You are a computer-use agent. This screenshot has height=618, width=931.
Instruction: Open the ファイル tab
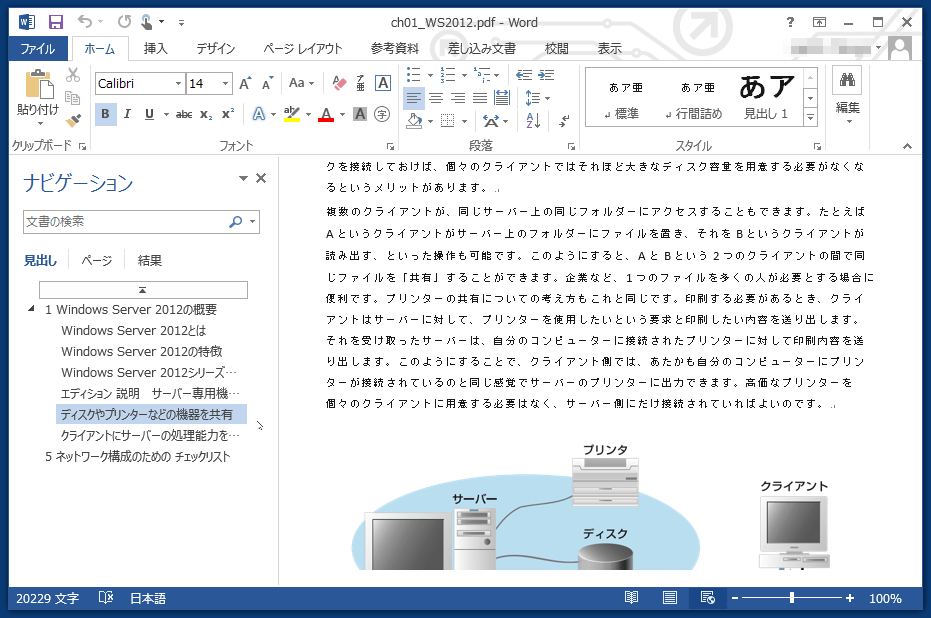(38, 49)
